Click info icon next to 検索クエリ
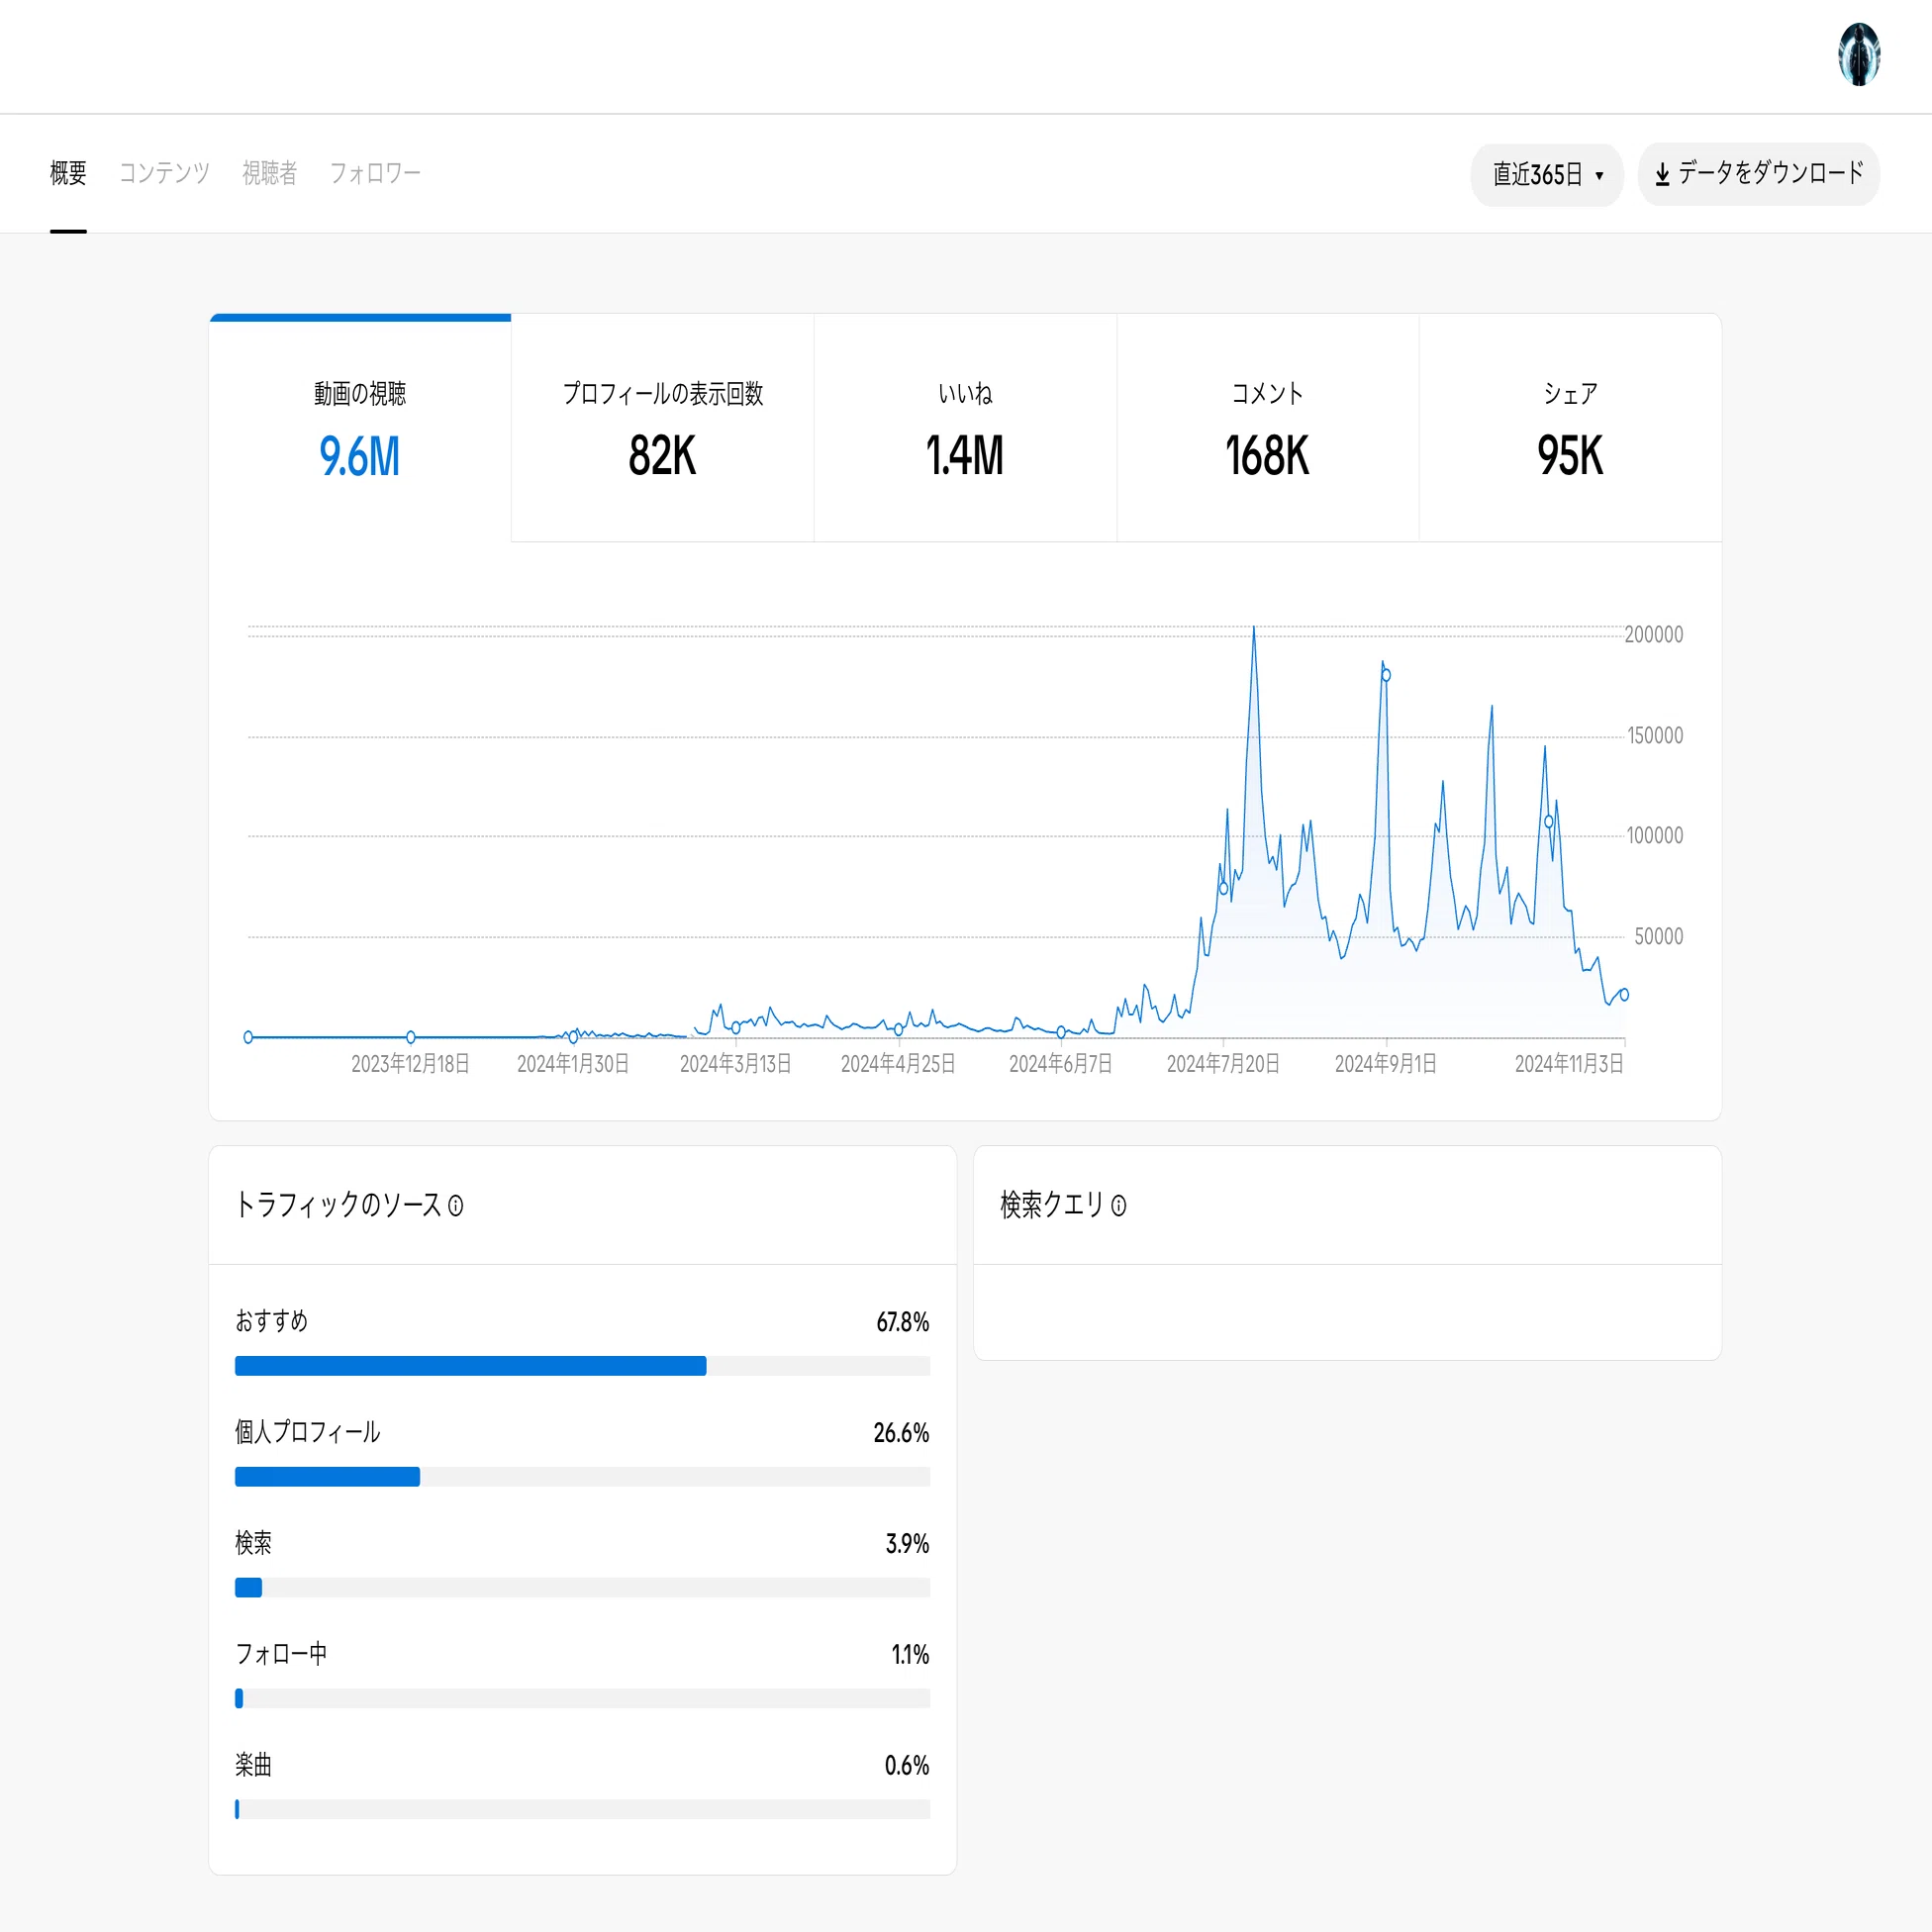Image resolution: width=1932 pixels, height=1932 pixels. (1119, 1207)
